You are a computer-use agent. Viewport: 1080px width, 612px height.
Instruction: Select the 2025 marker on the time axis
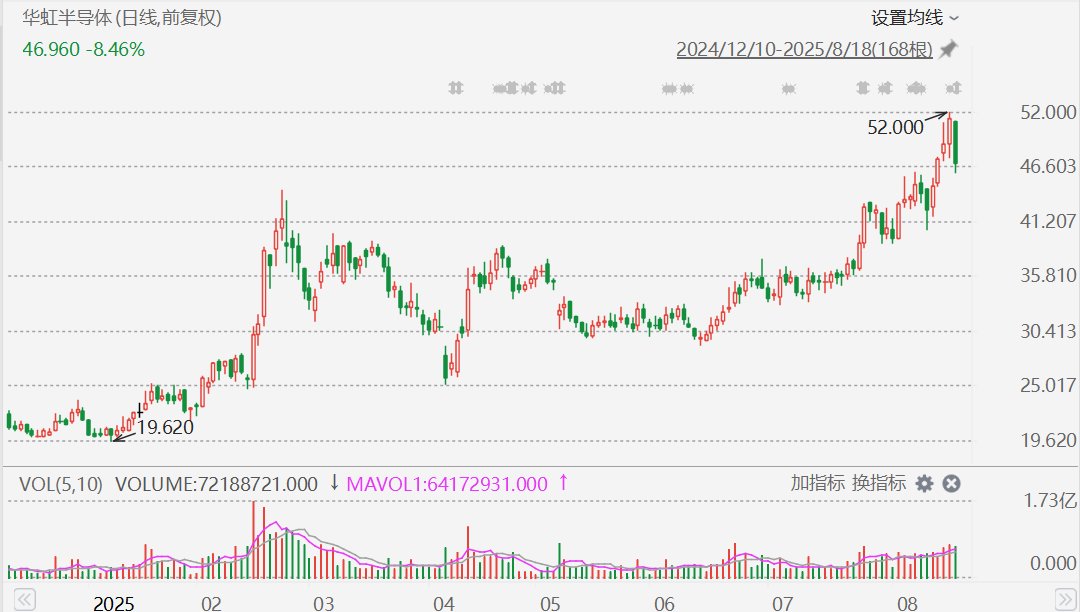[x=114, y=603]
